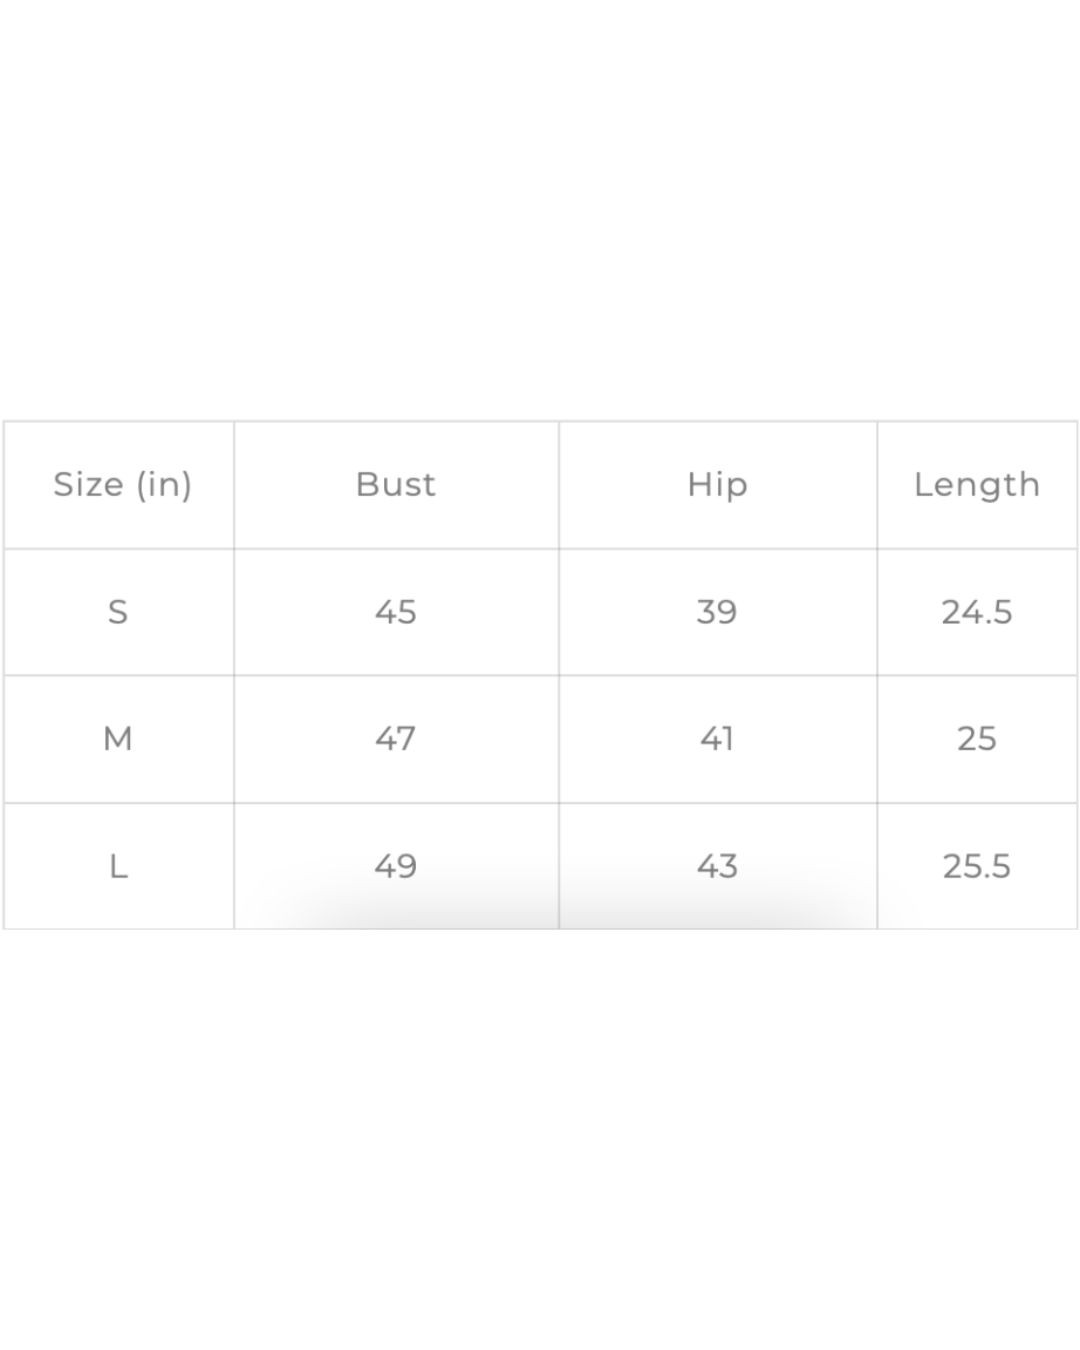Pick the medium length value 25
1080x1350 pixels.
coord(976,739)
